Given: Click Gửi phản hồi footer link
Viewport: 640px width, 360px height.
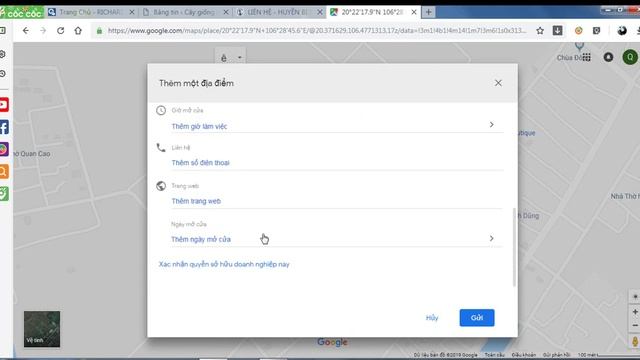Looking at the screenshot, I should (556, 355).
